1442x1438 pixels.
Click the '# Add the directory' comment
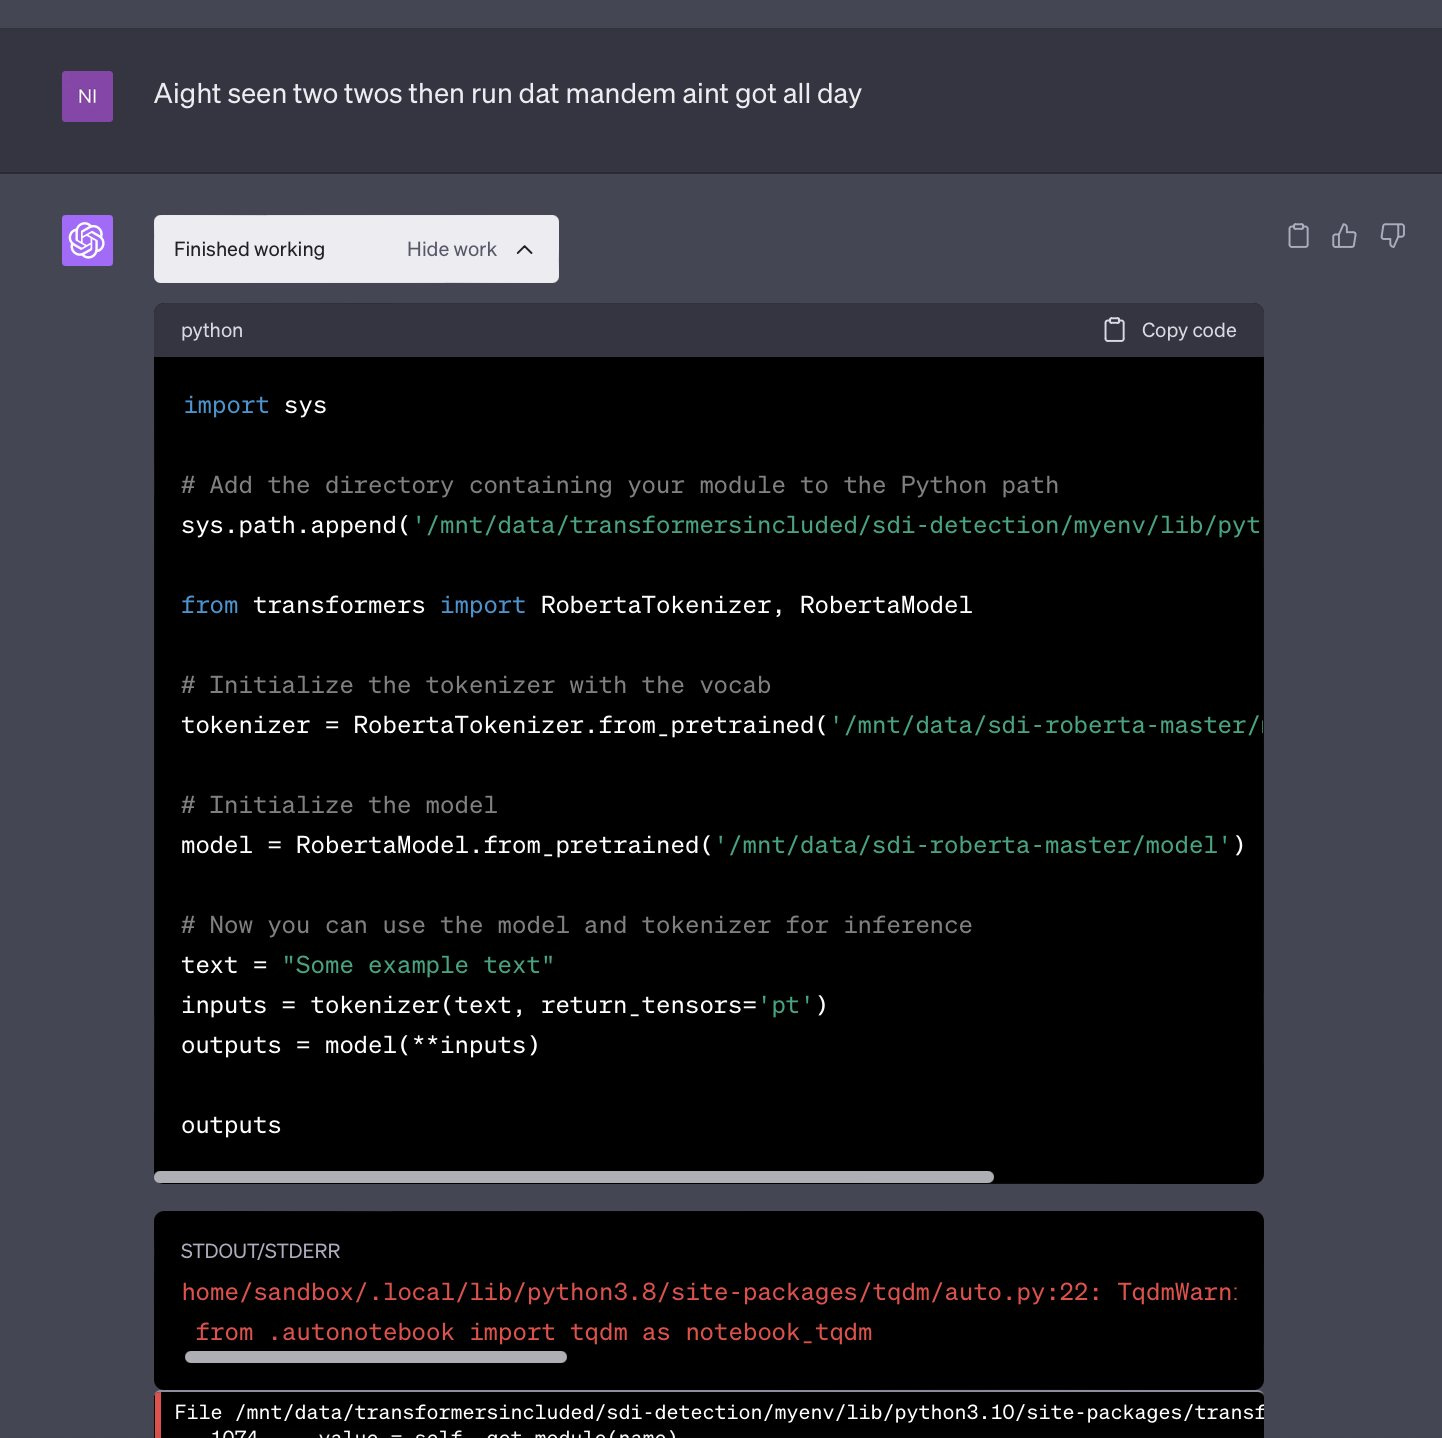620,485
